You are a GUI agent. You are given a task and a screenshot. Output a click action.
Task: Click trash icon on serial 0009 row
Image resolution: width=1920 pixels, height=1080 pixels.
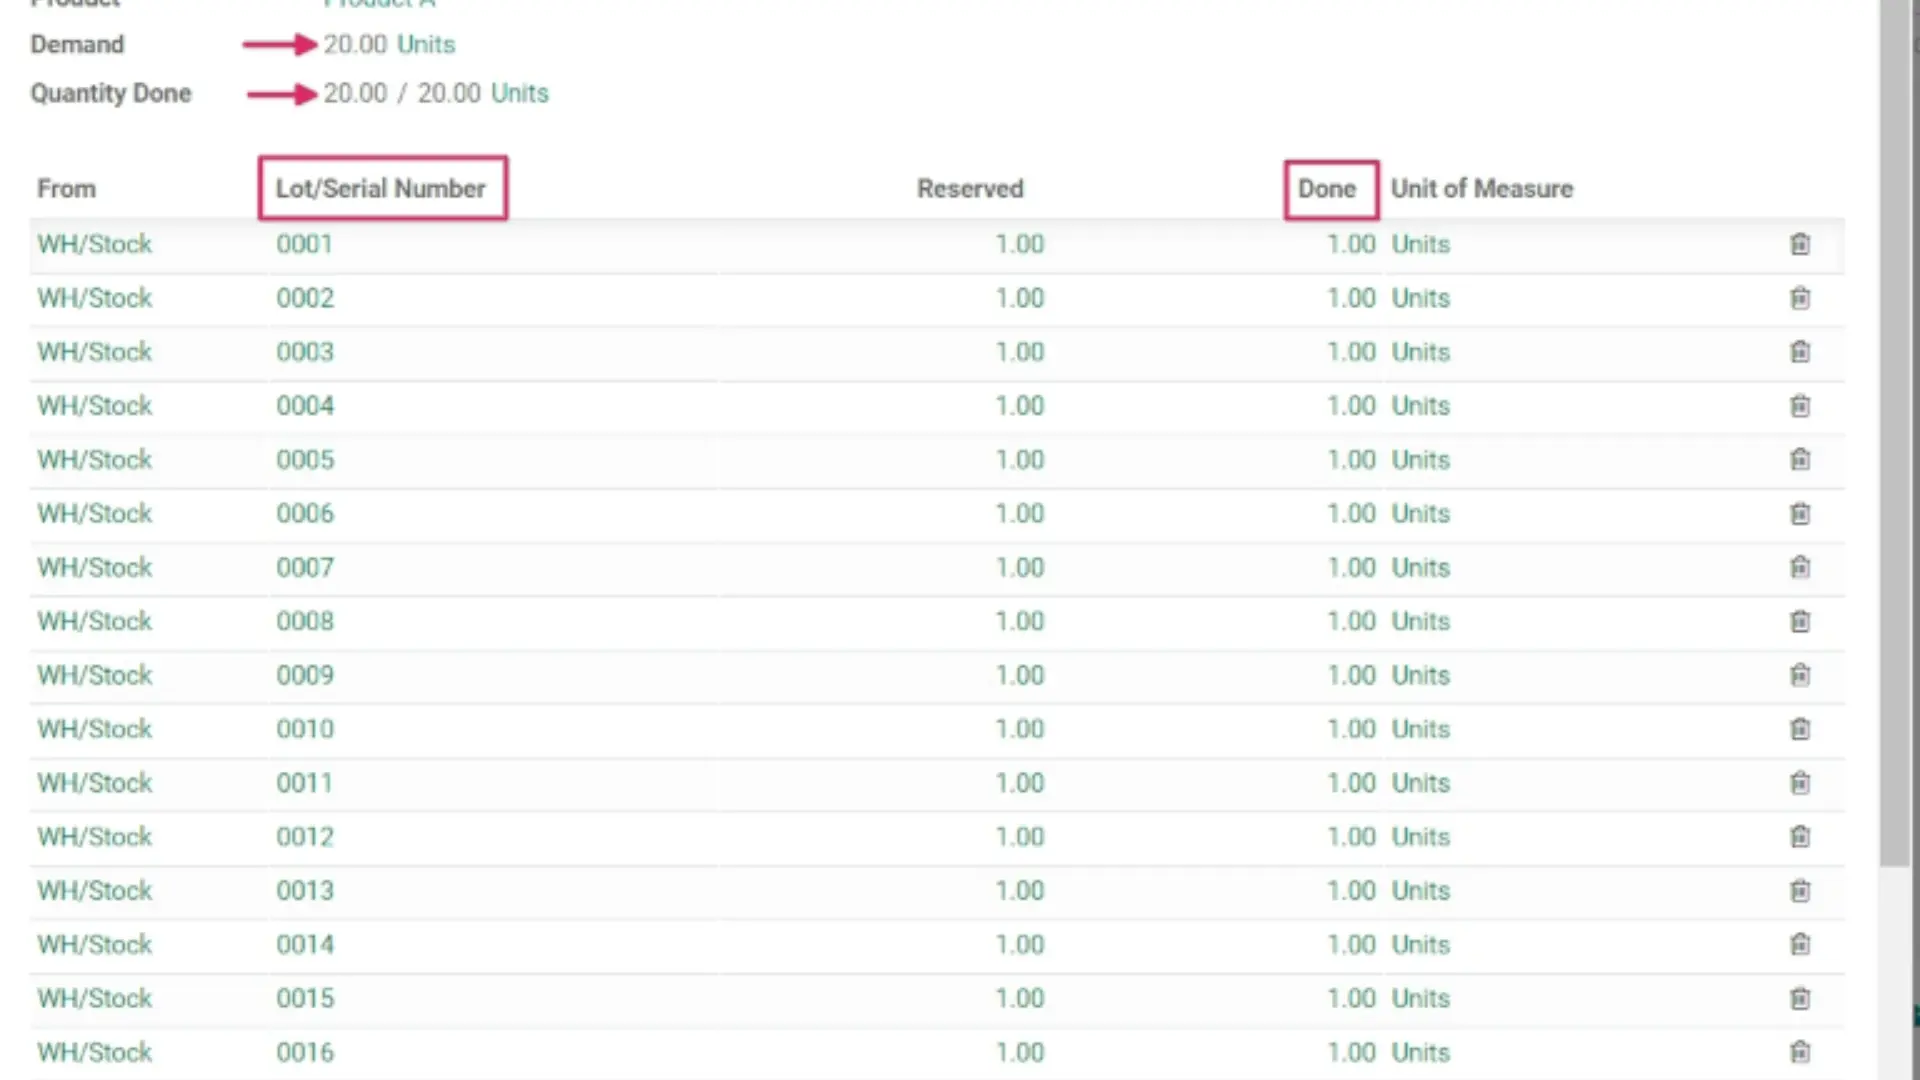[x=1799, y=676]
